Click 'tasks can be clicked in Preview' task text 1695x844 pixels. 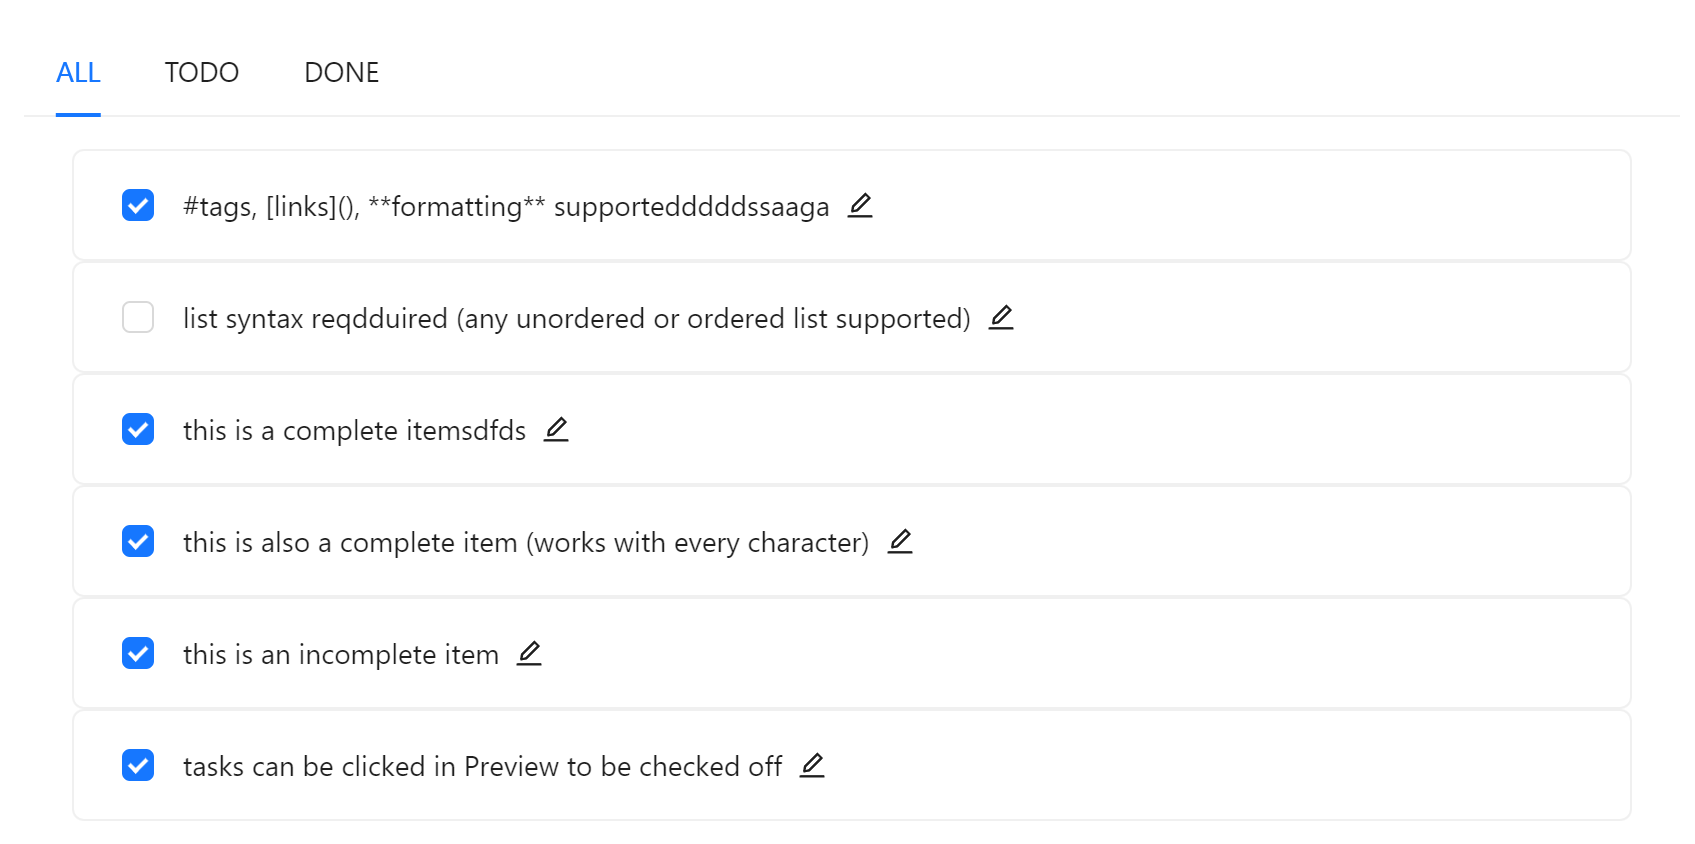pyautogui.click(x=482, y=766)
